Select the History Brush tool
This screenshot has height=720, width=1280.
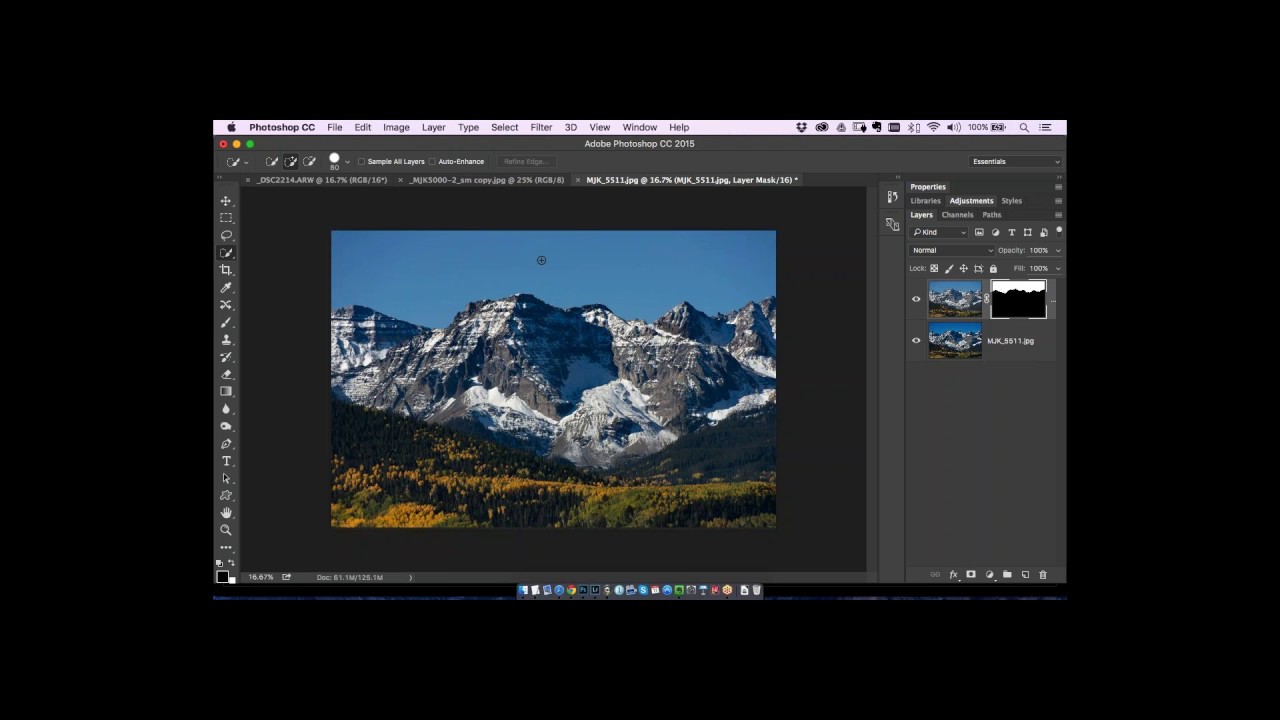(226, 357)
